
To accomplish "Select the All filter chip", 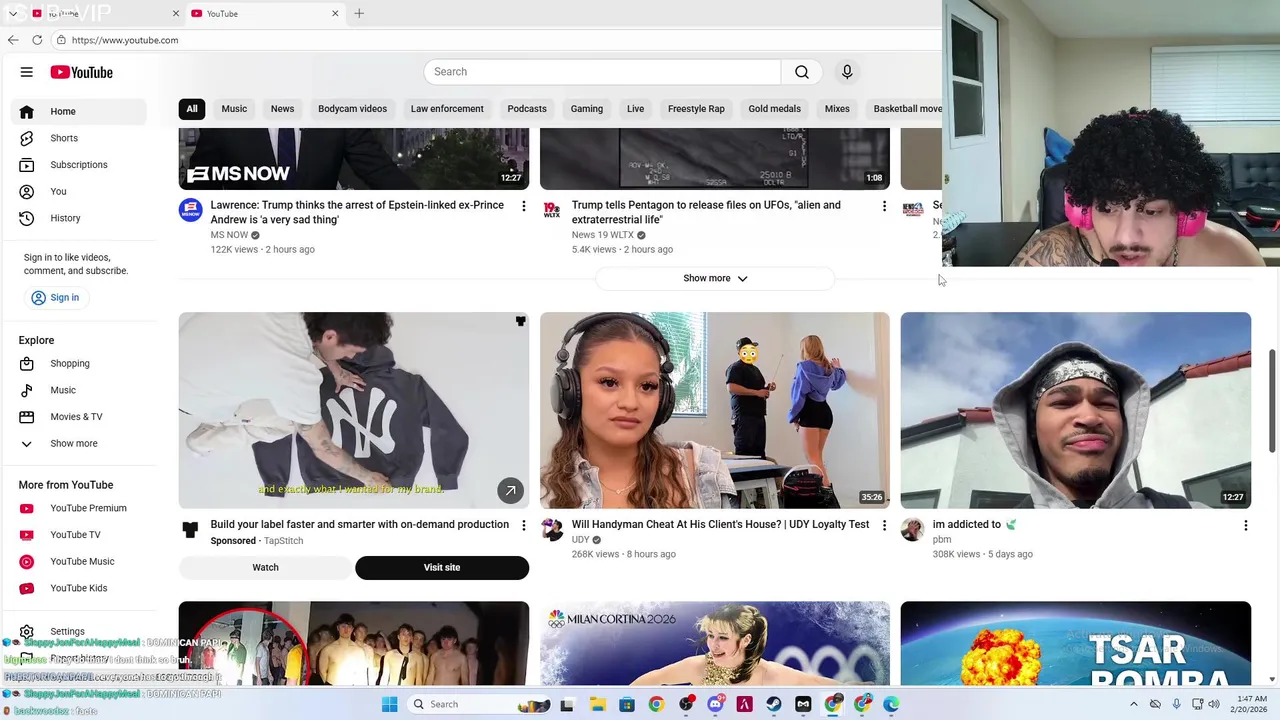I will click(192, 109).
